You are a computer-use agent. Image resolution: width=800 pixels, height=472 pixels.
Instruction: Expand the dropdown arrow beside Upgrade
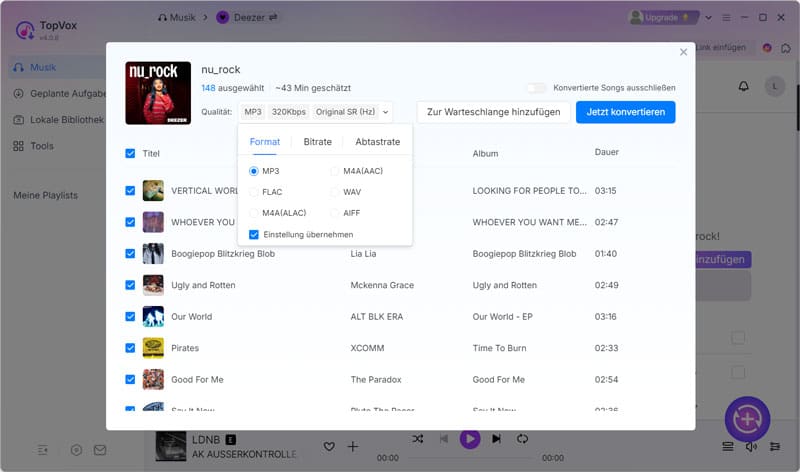[708, 17]
